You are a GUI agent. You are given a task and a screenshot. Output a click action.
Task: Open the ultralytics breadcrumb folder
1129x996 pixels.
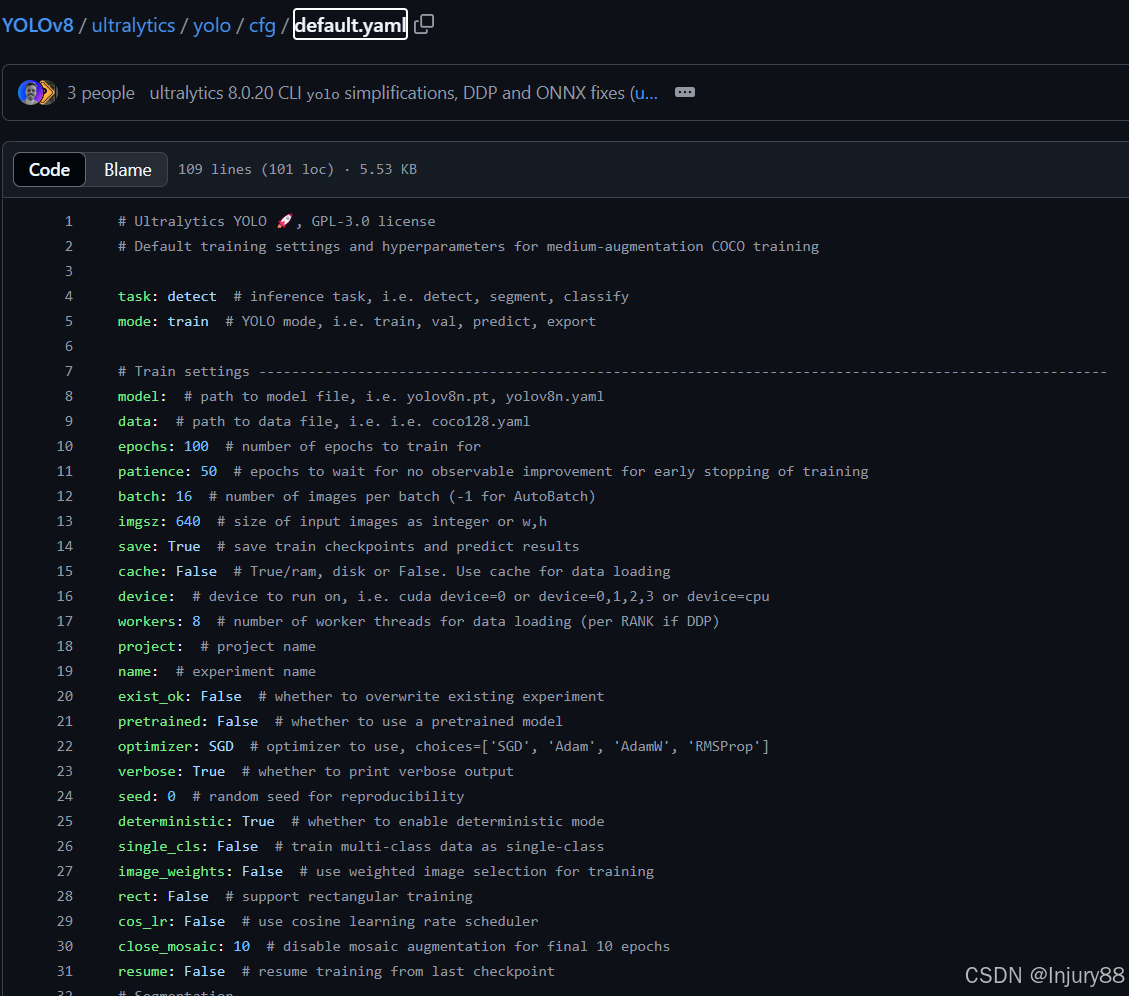(133, 25)
